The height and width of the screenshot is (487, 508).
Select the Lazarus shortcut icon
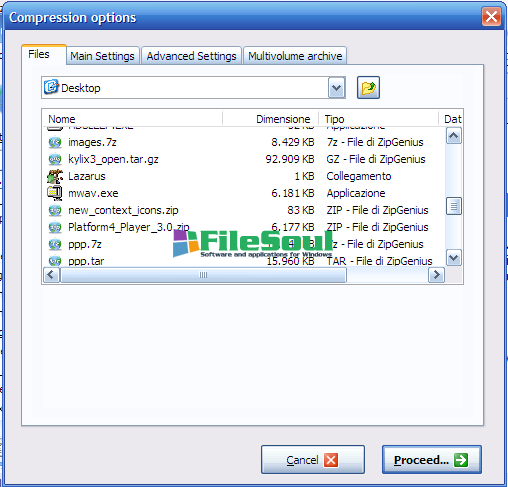tap(55, 176)
